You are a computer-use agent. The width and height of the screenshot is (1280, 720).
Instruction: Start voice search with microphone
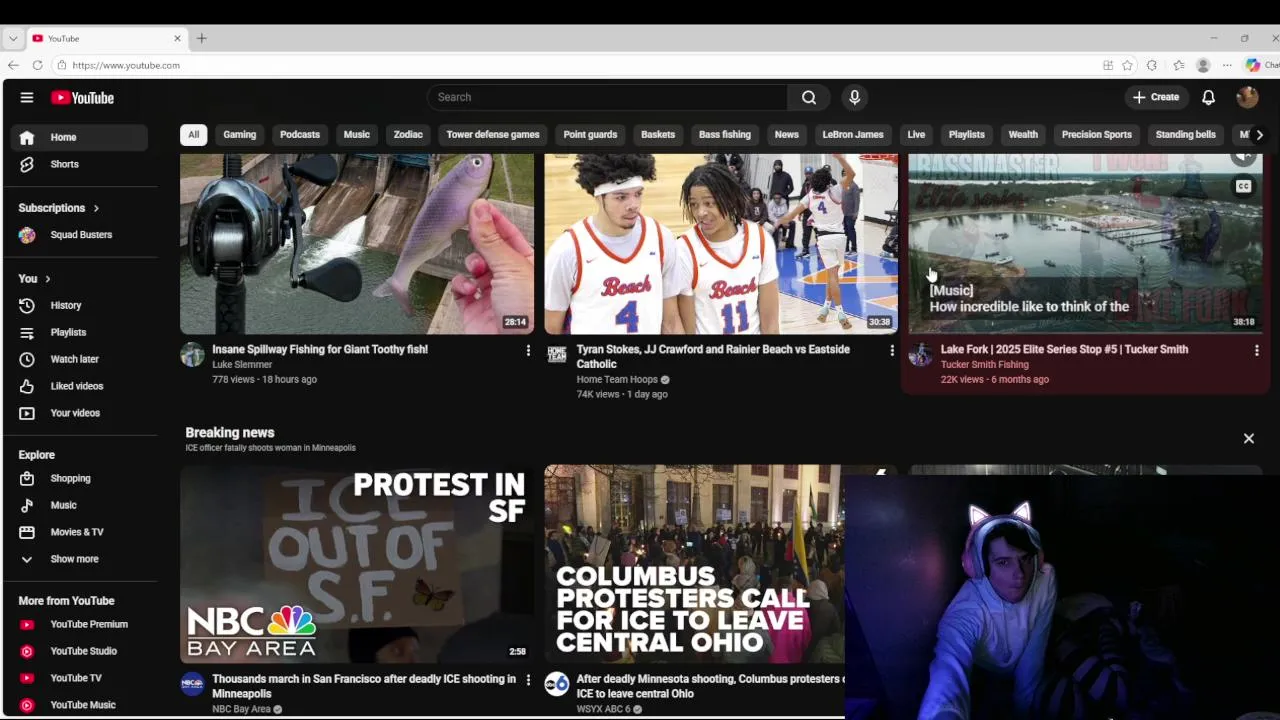854,97
